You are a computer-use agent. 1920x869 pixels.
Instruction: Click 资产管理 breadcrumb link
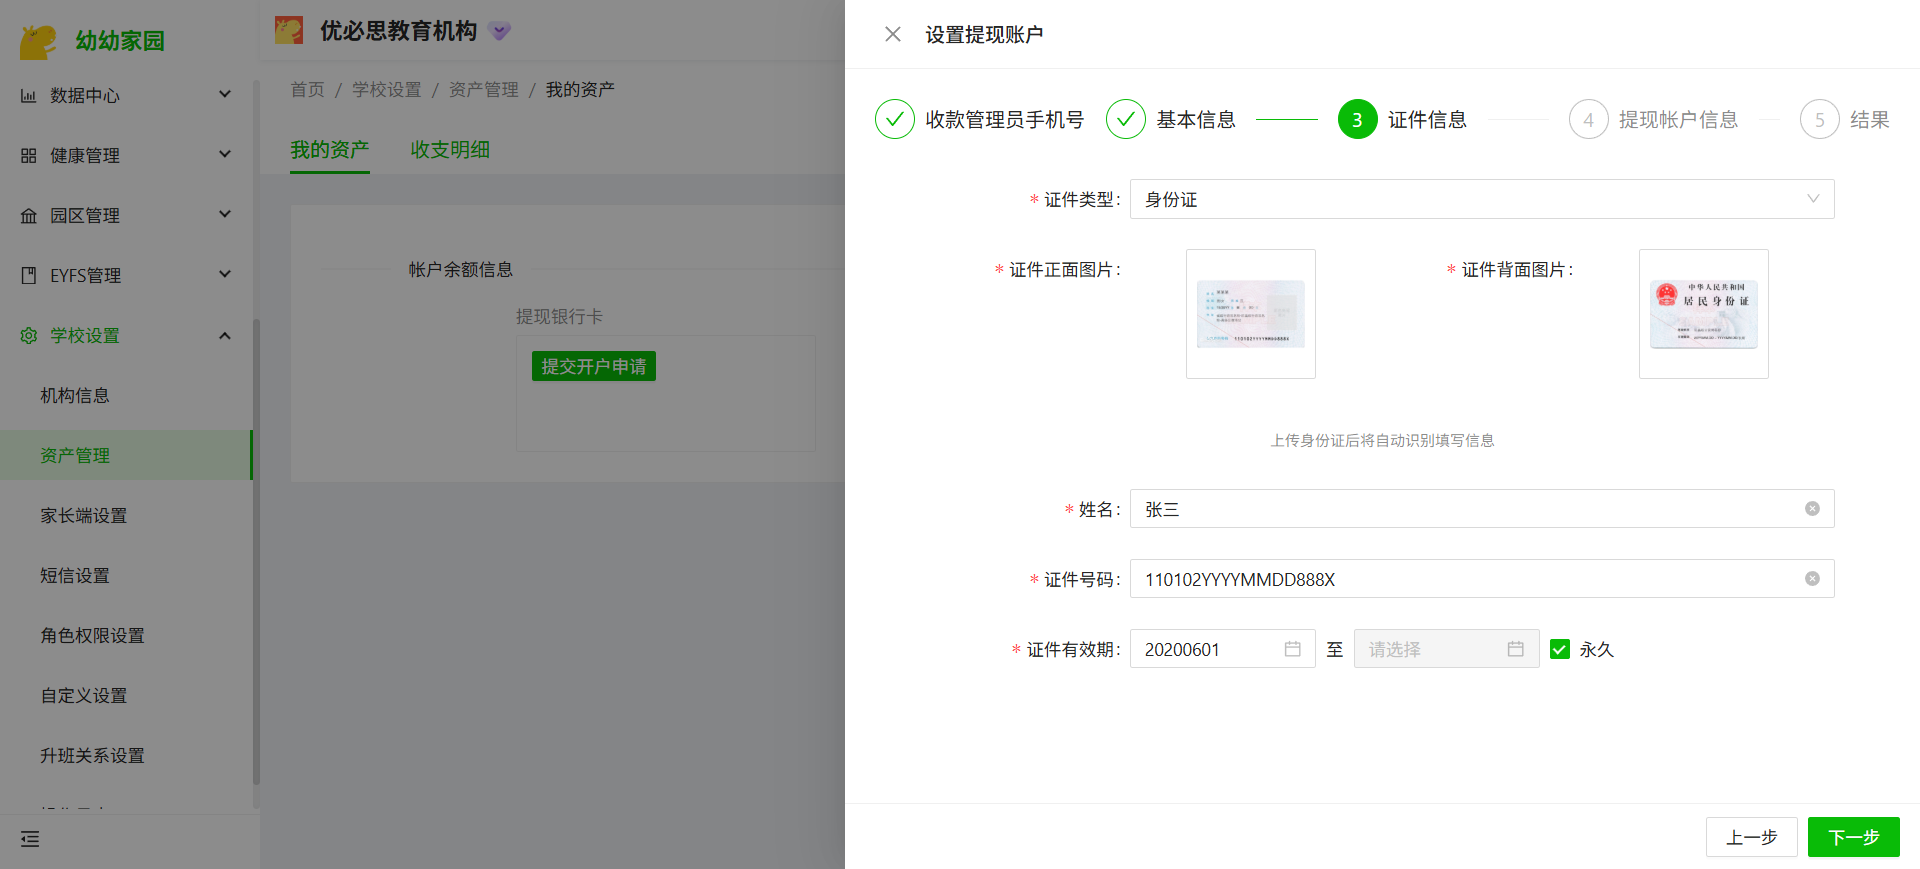(484, 90)
